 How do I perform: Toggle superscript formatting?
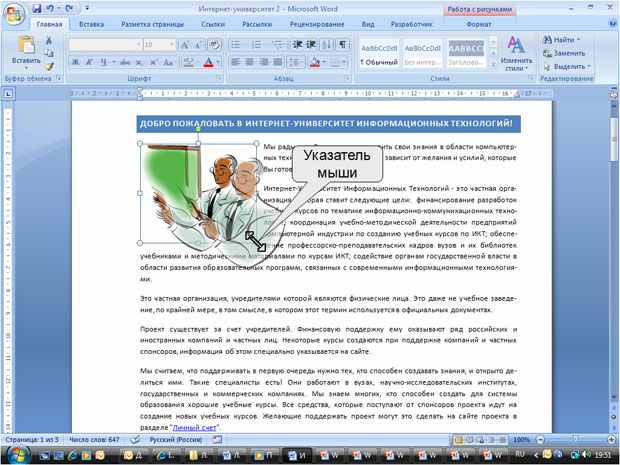[x=153, y=62]
